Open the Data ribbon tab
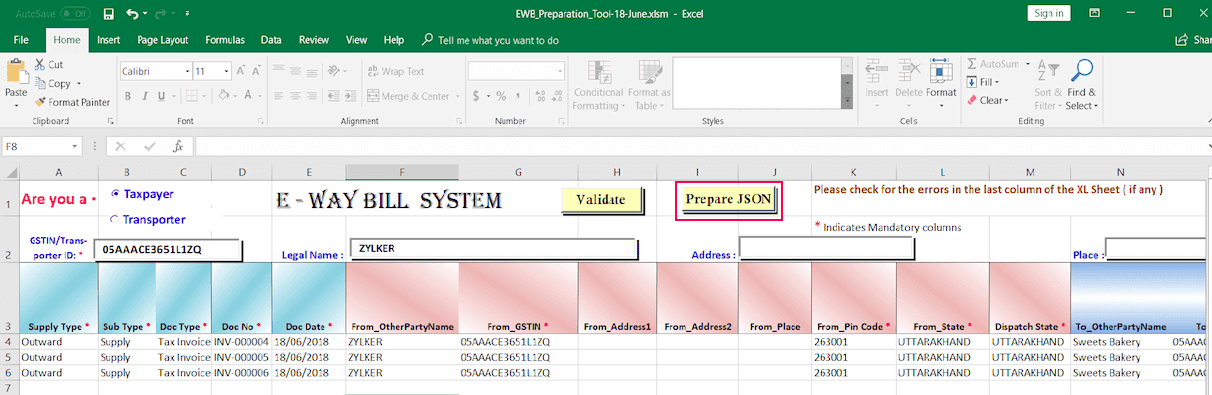The width and height of the screenshot is (1212, 395). (x=271, y=40)
